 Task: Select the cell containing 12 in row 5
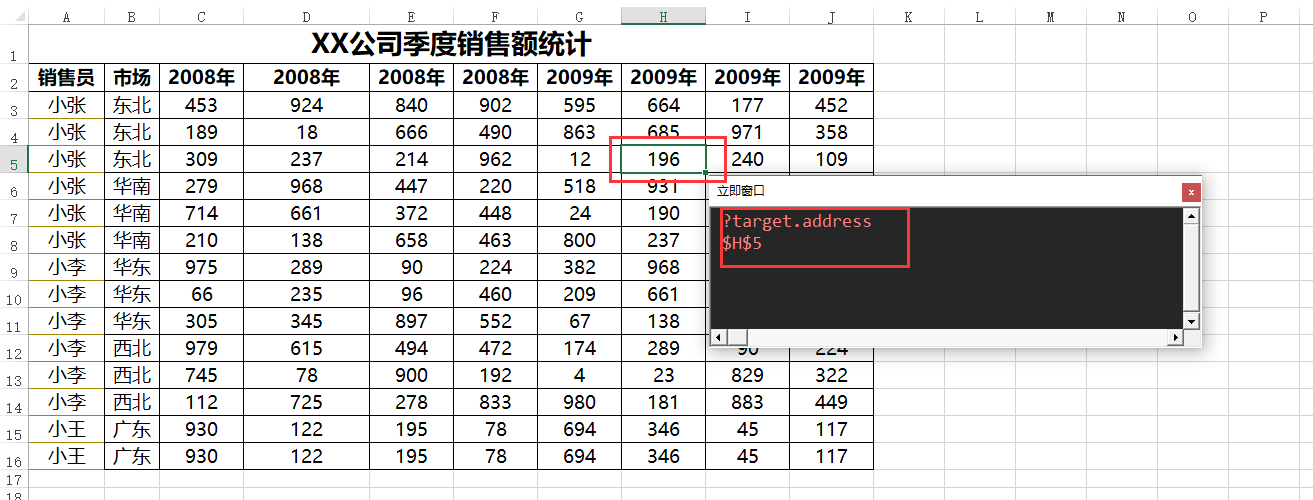579,159
